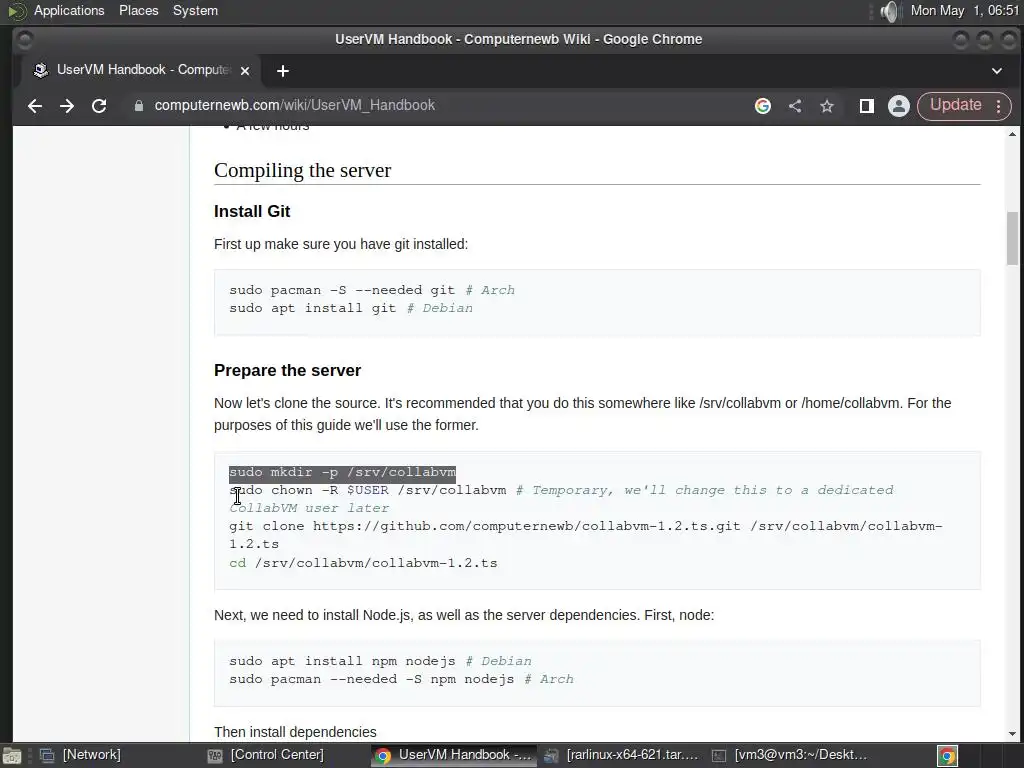Click 'Next, we need to install Node.js' text
Screen dimensions: 1024x768
(464, 615)
